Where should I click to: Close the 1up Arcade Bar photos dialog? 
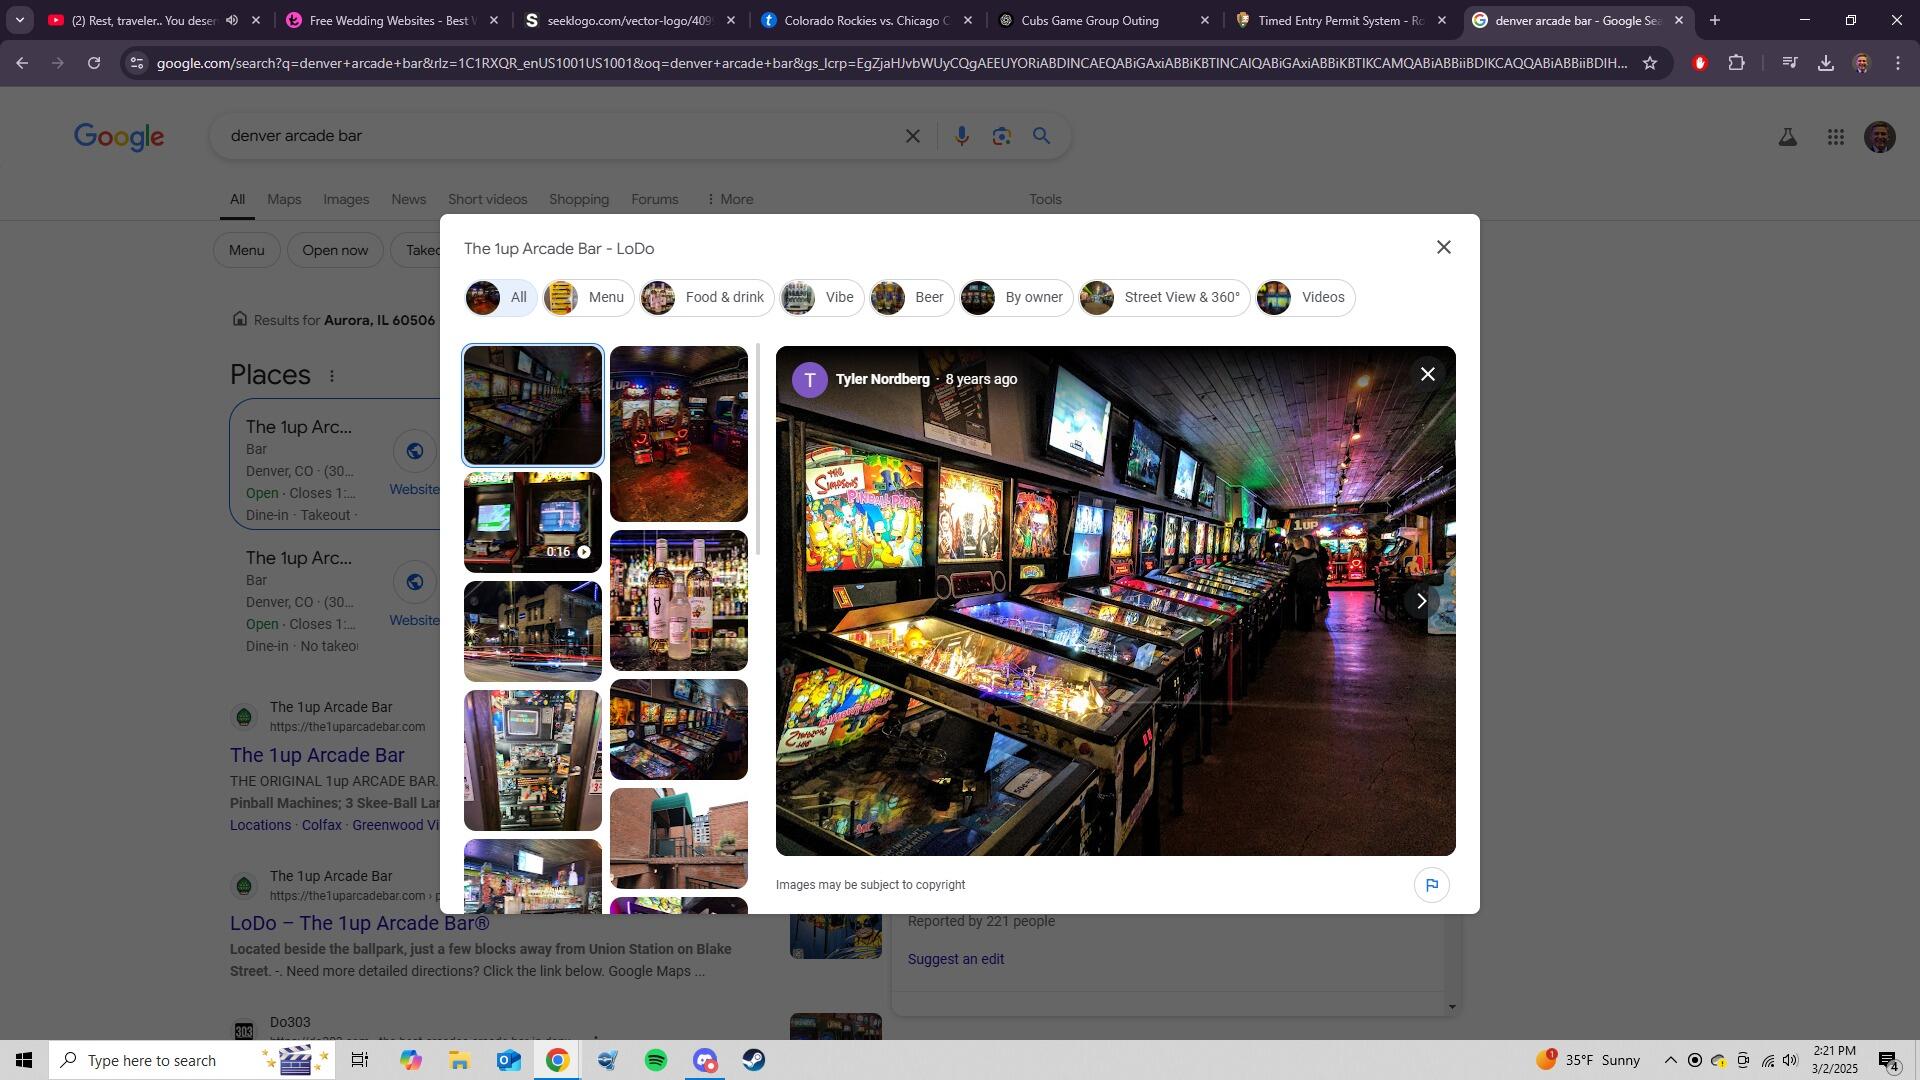[x=1443, y=247]
